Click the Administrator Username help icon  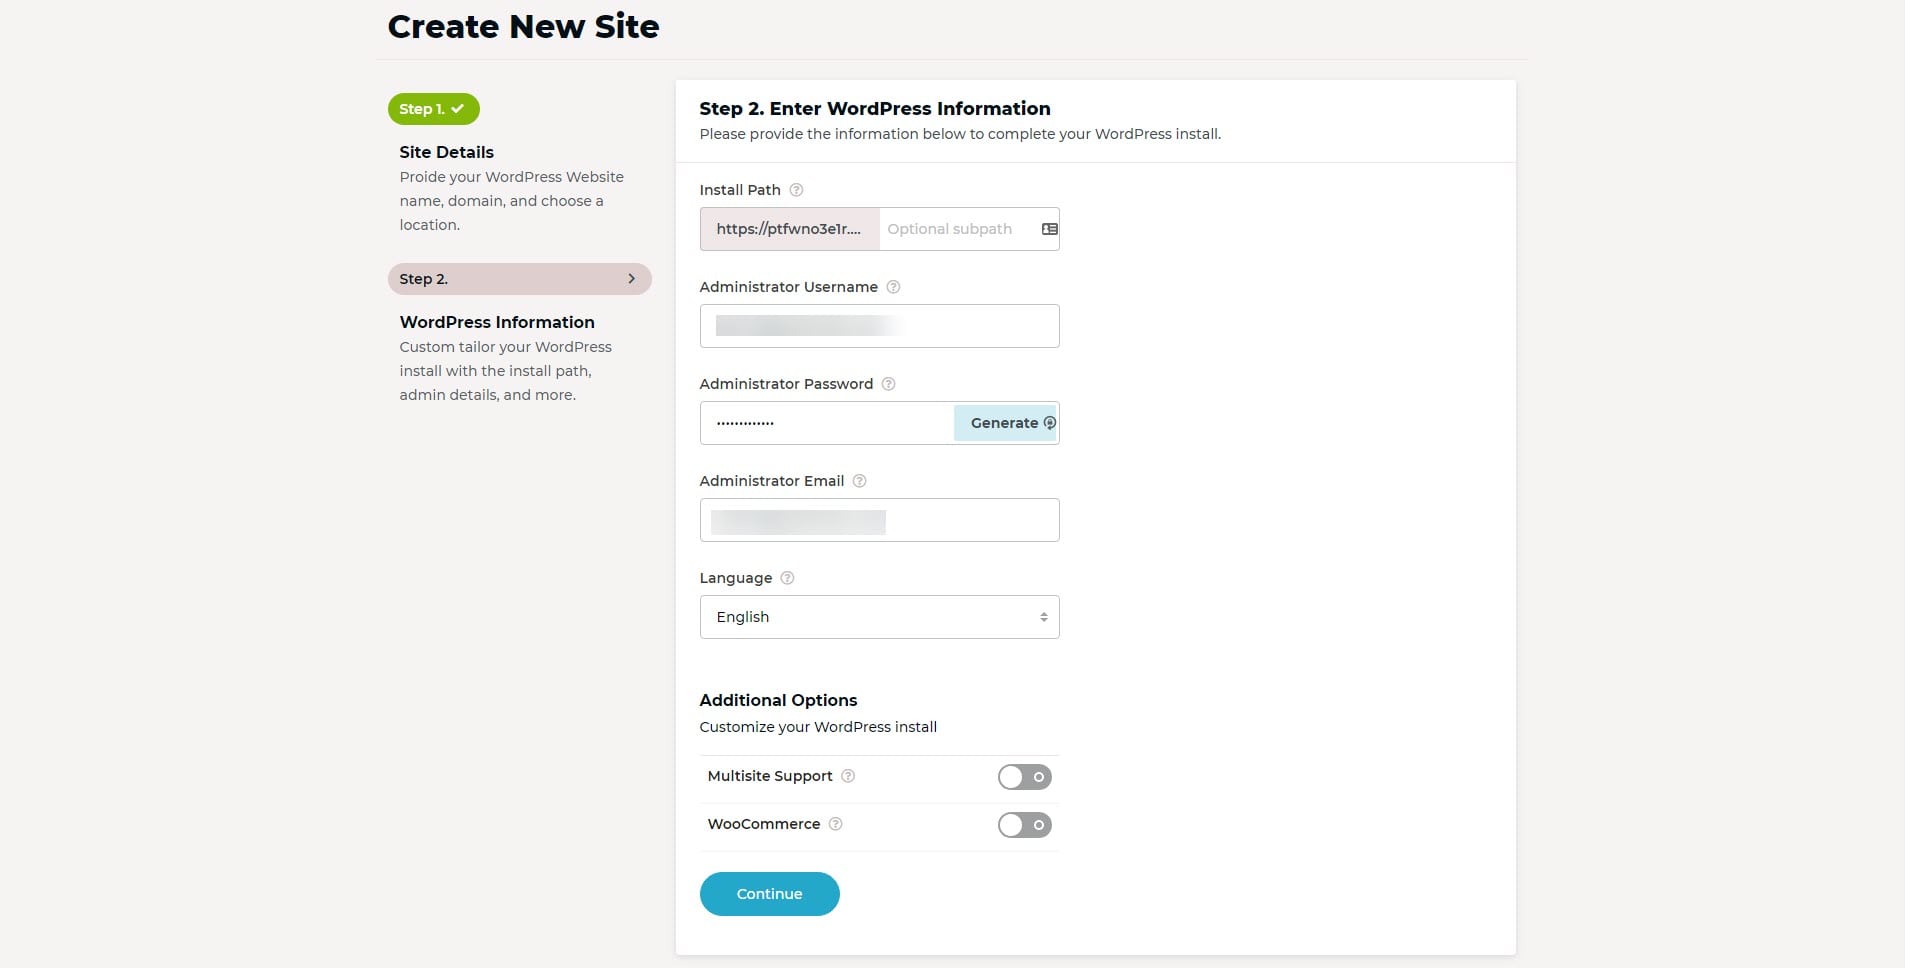tap(893, 287)
